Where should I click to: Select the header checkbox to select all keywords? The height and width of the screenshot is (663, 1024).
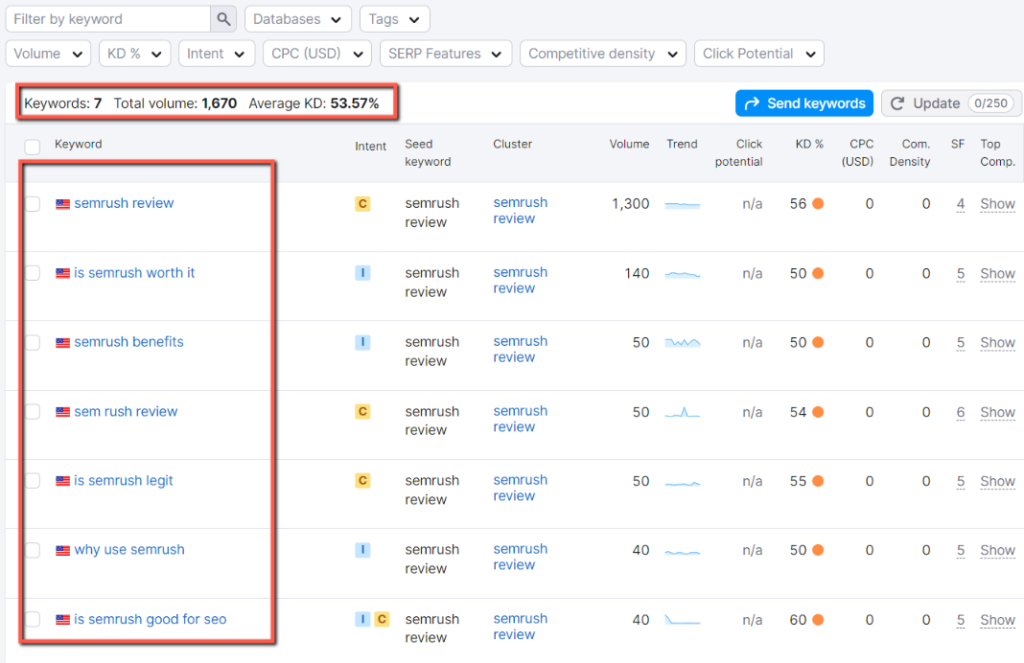click(x=31, y=145)
